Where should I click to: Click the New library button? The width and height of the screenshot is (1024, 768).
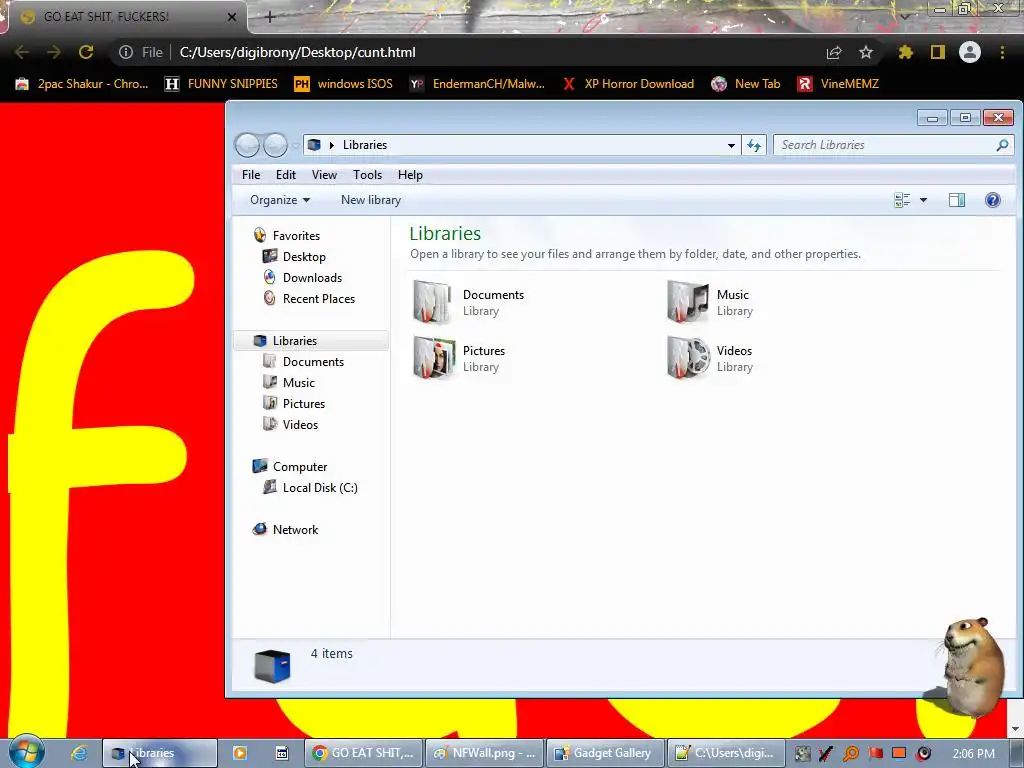[x=370, y=200]
